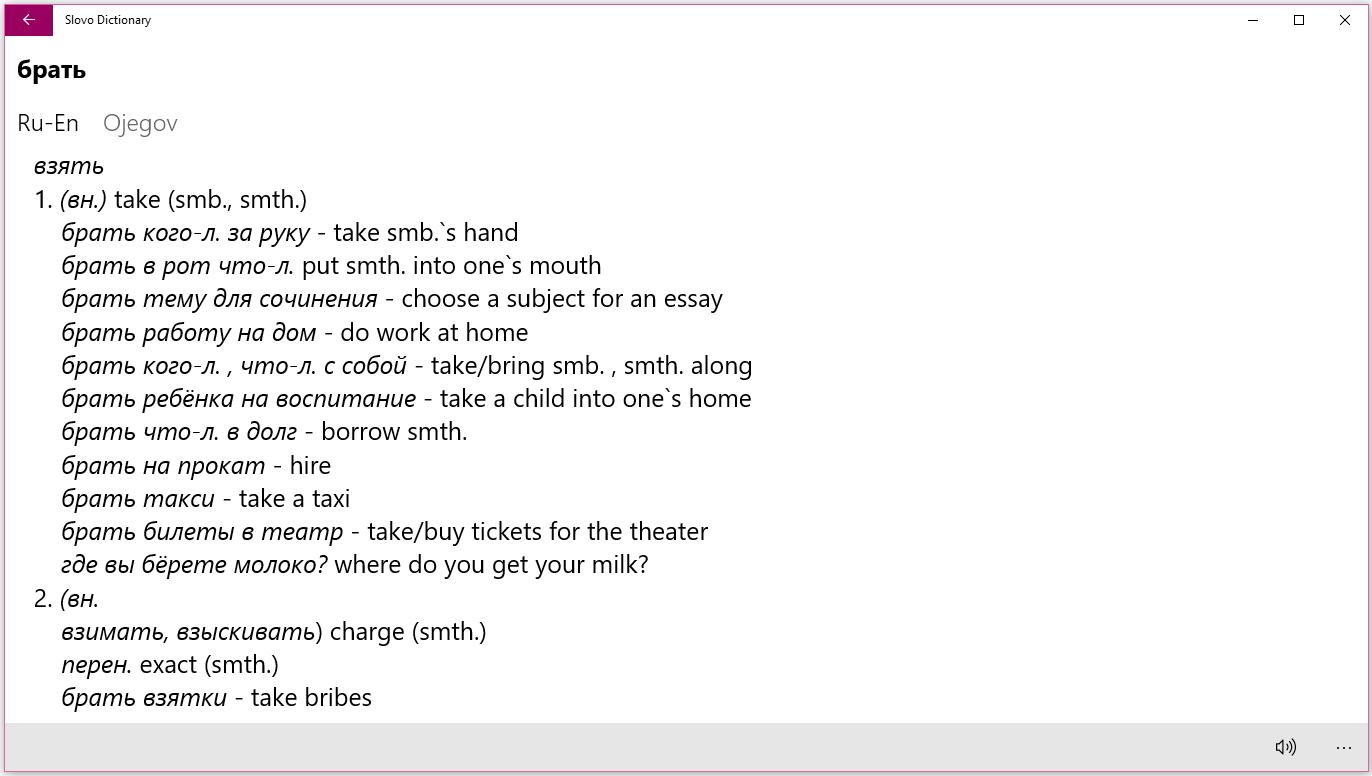
Task: Maximize the Slovo Dictionary window
Action: pos(1299,20)
